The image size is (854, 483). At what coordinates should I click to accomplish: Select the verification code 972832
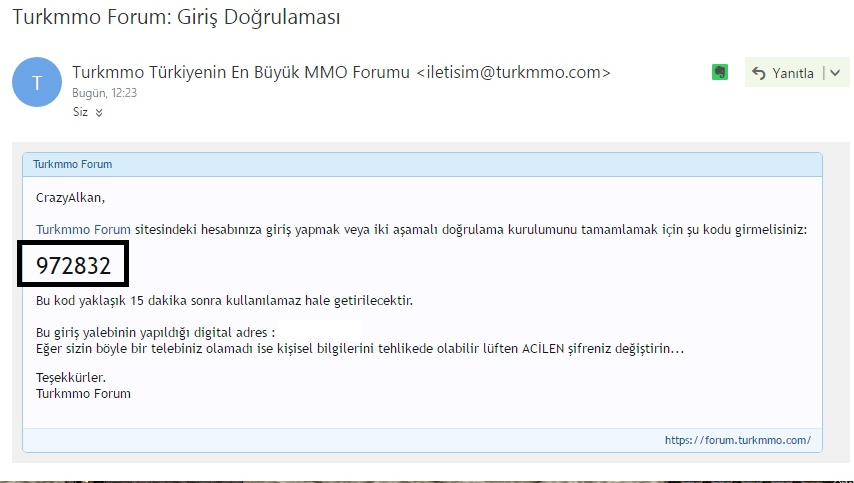point(73,265)
